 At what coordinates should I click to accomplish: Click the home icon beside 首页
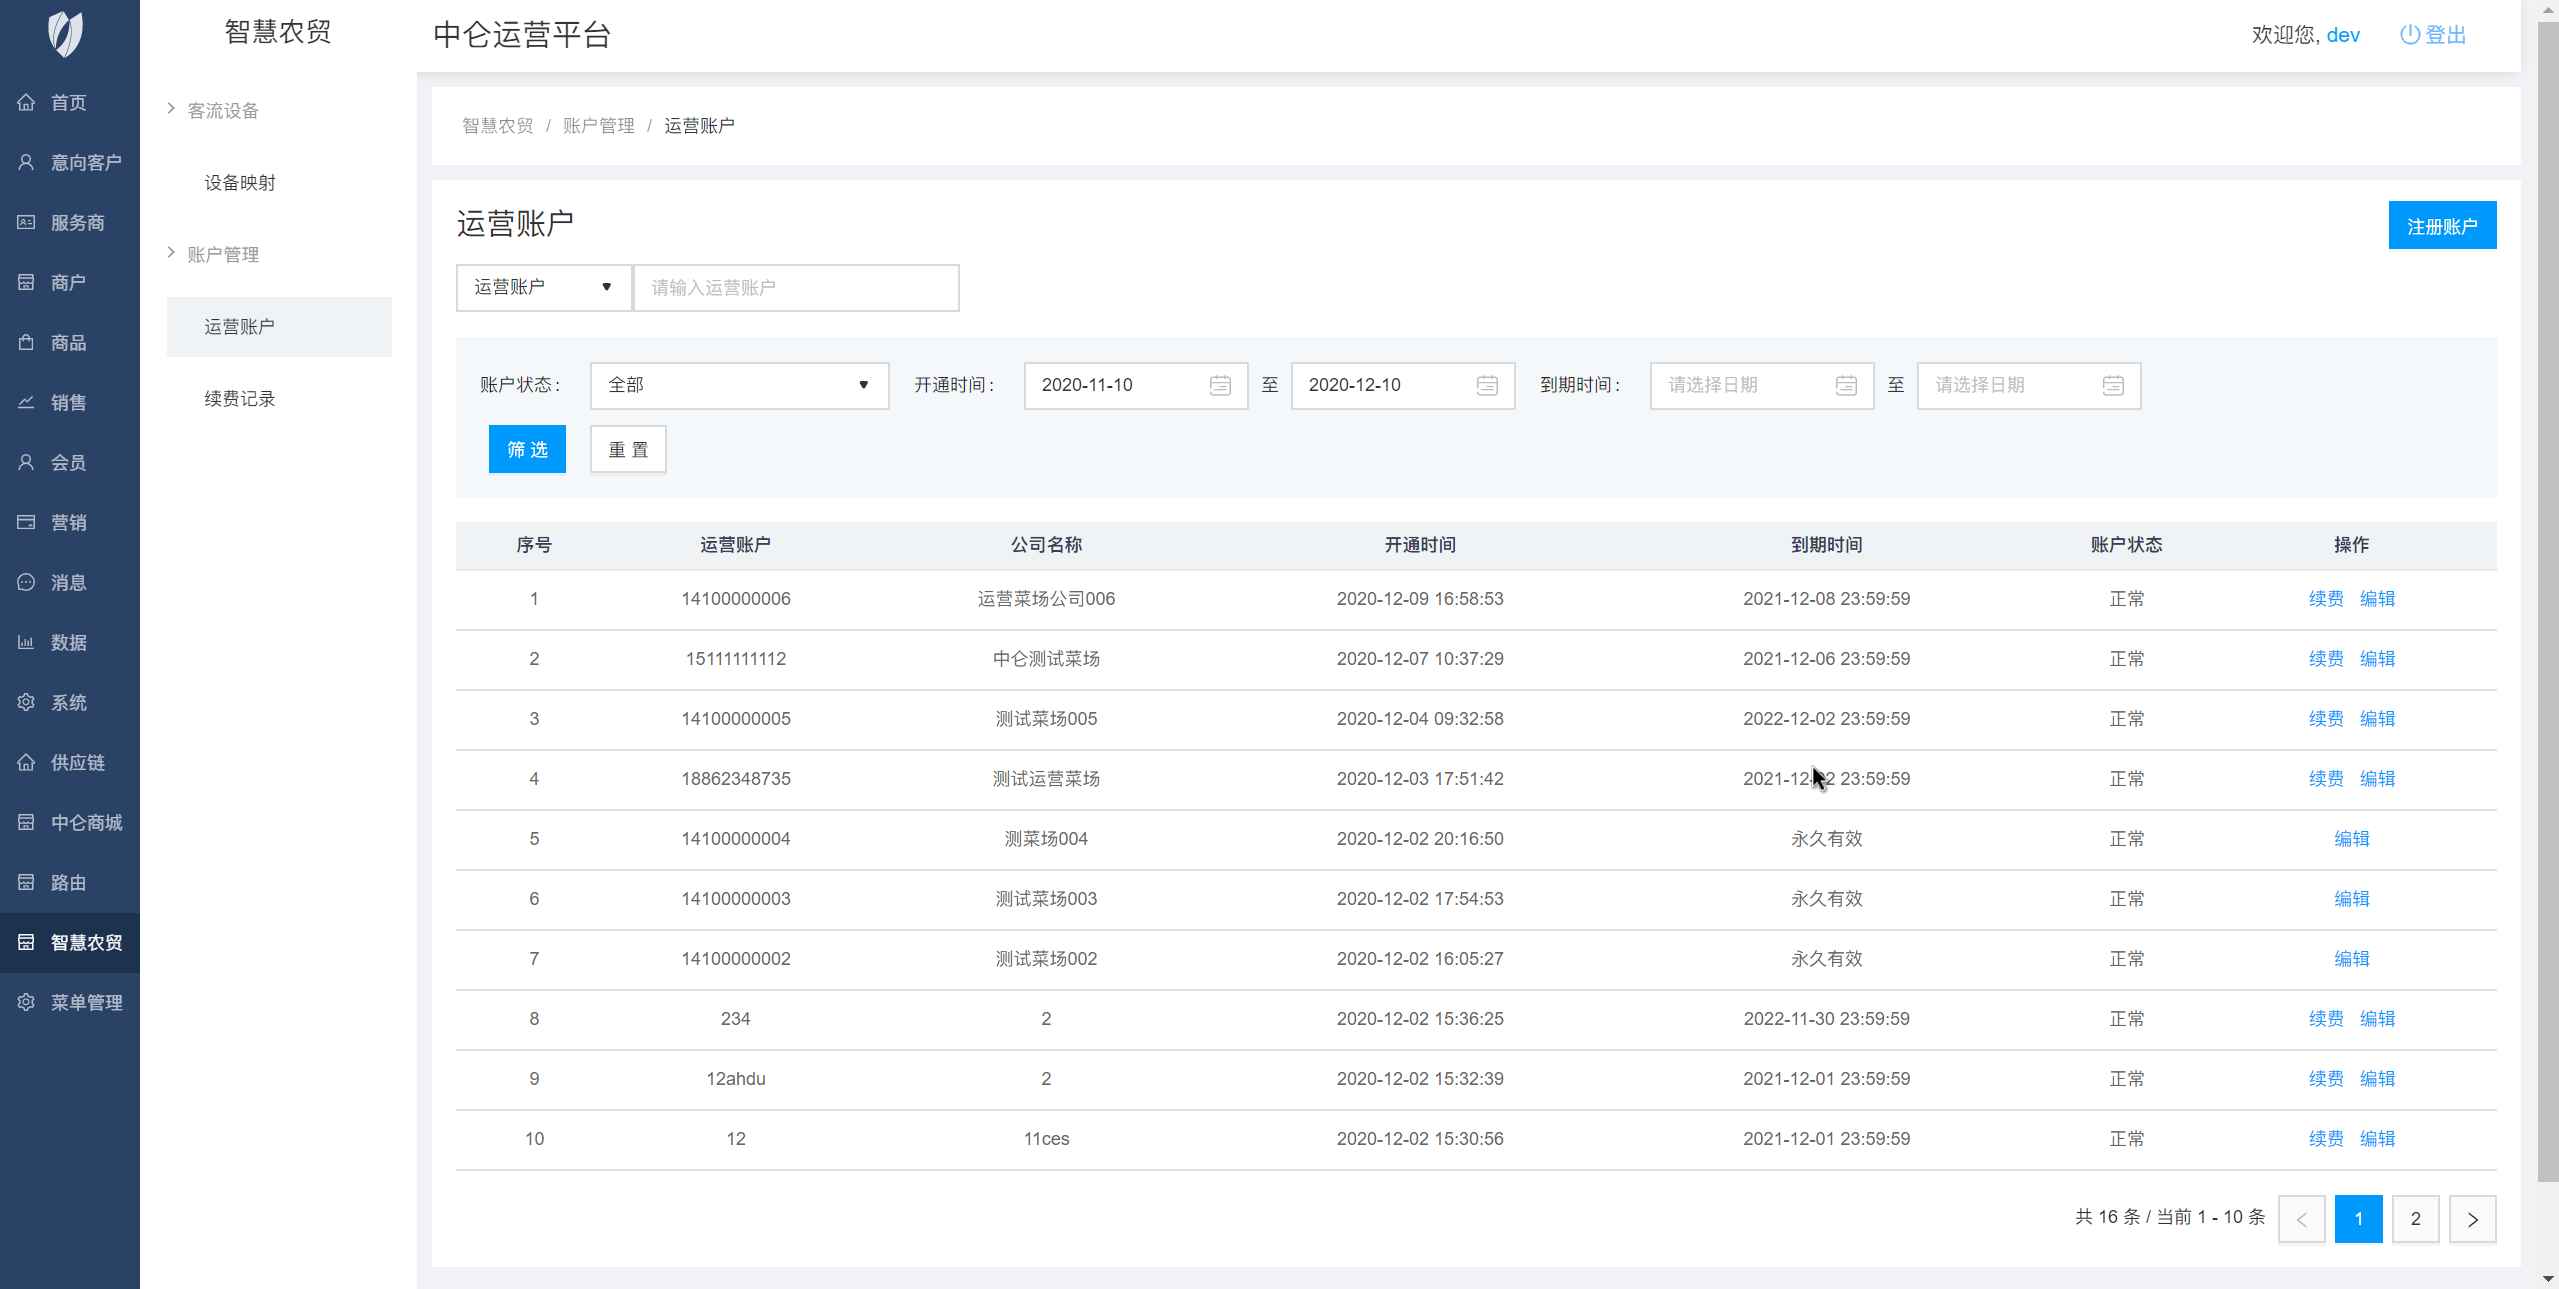point(26,102)
